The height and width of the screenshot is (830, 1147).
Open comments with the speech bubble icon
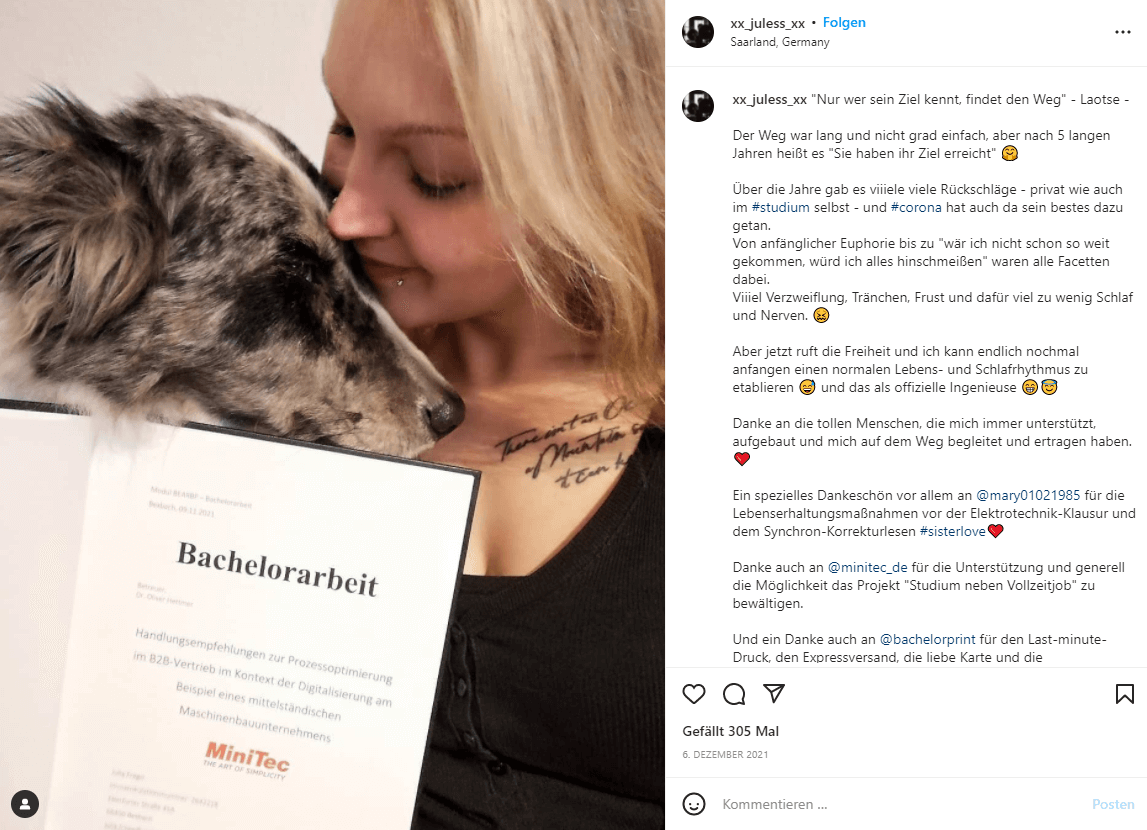coord(734,694)
